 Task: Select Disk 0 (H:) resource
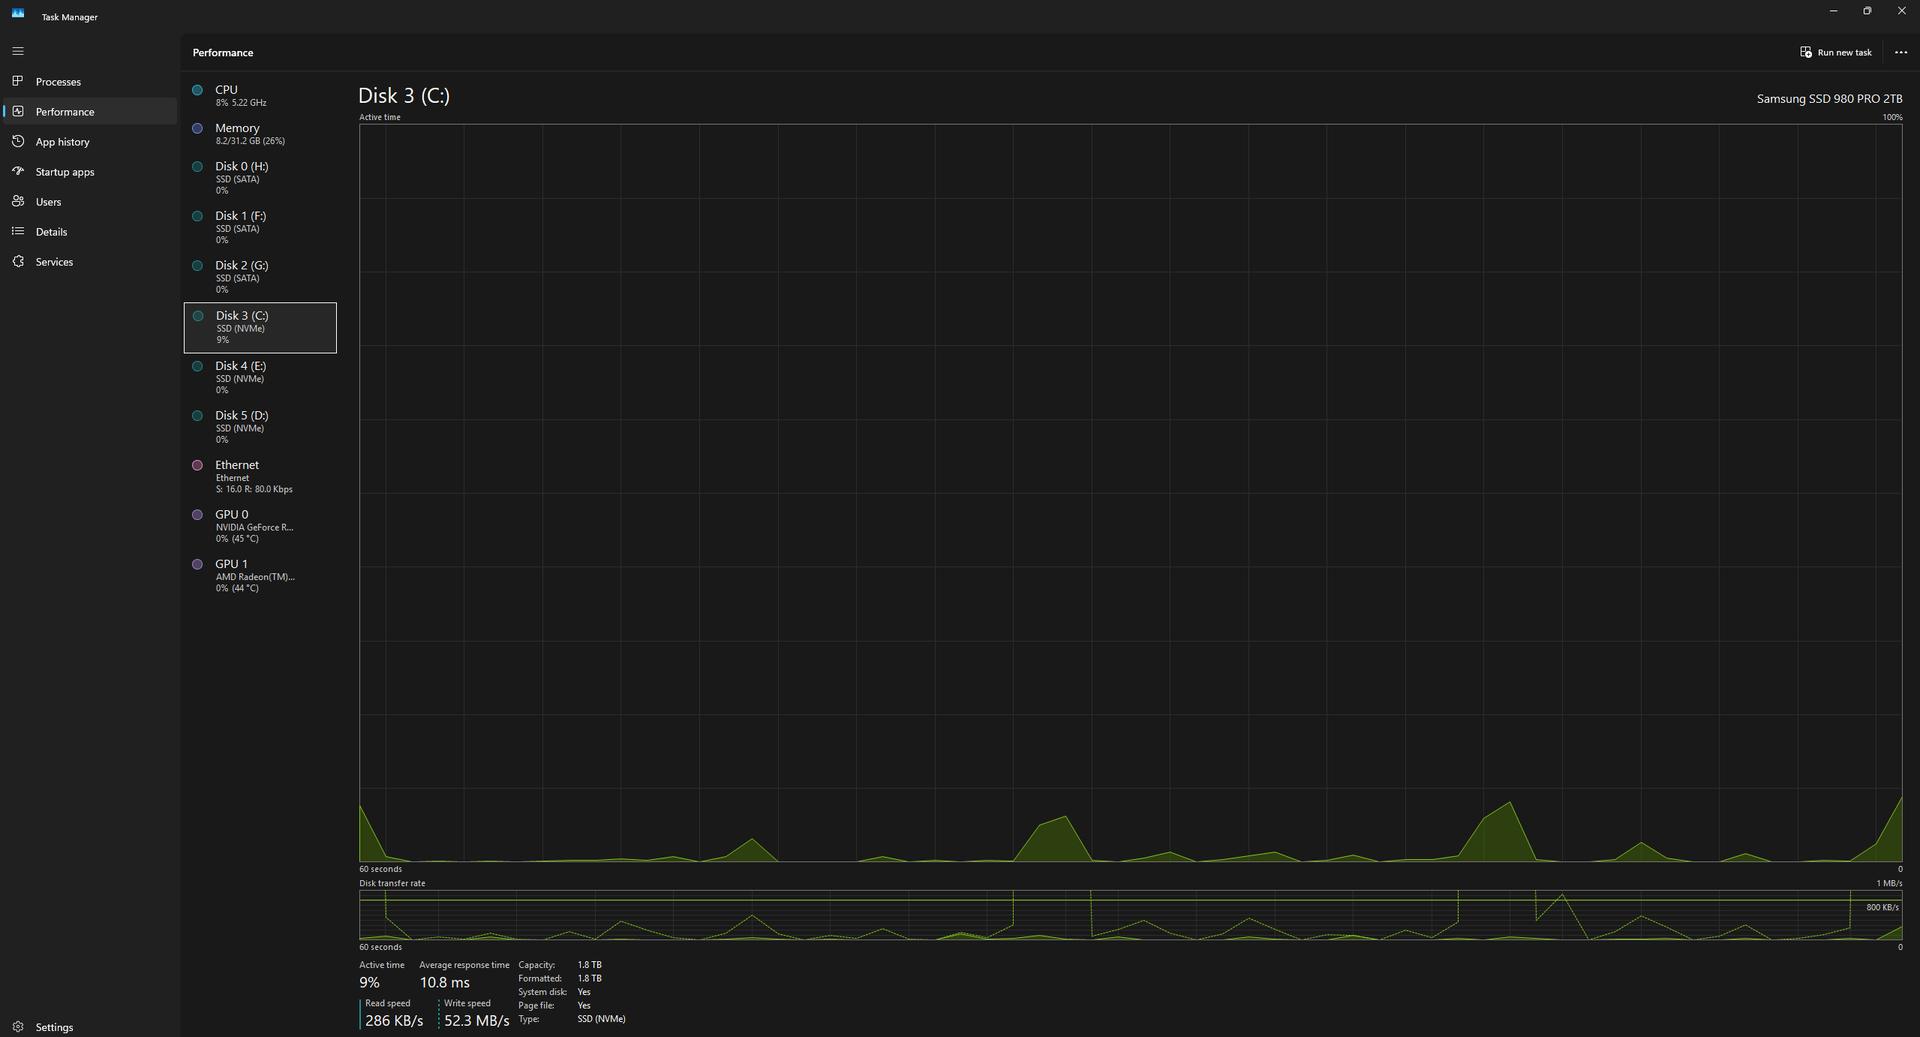point(260,178)
